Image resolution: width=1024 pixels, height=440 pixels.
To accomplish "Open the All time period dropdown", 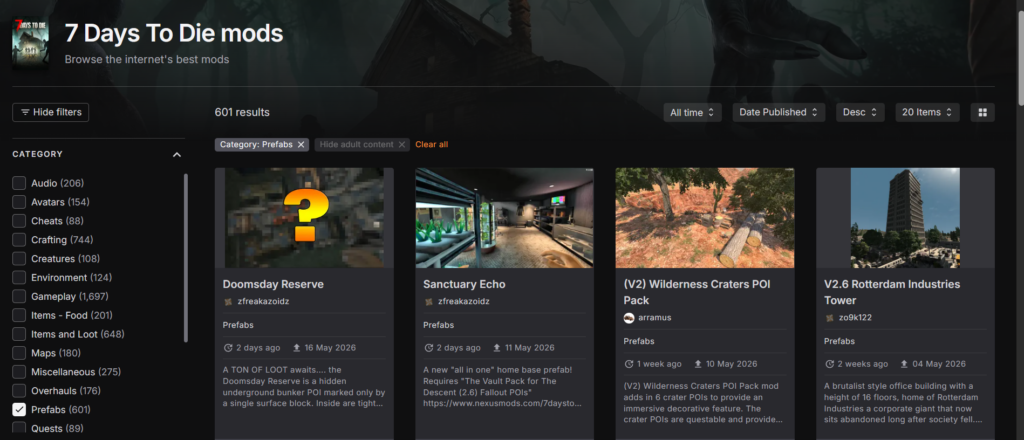I will click(693, 112).
